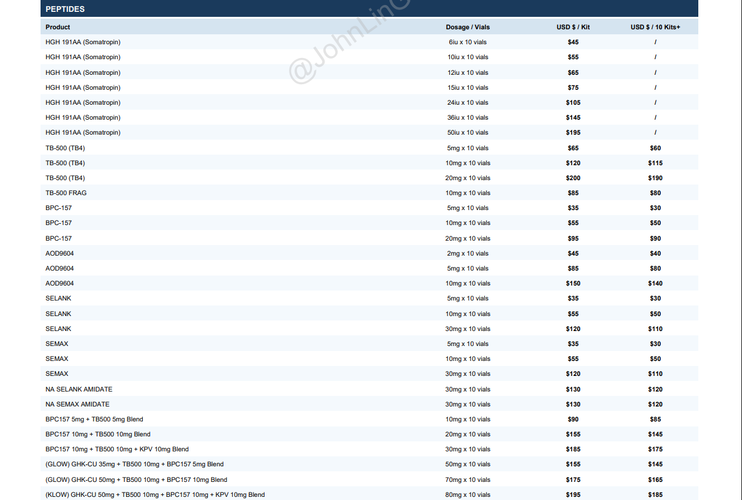Click the $140 10 Kits+ price
Screen dimensions: 742x500
[x=655, y=283]
